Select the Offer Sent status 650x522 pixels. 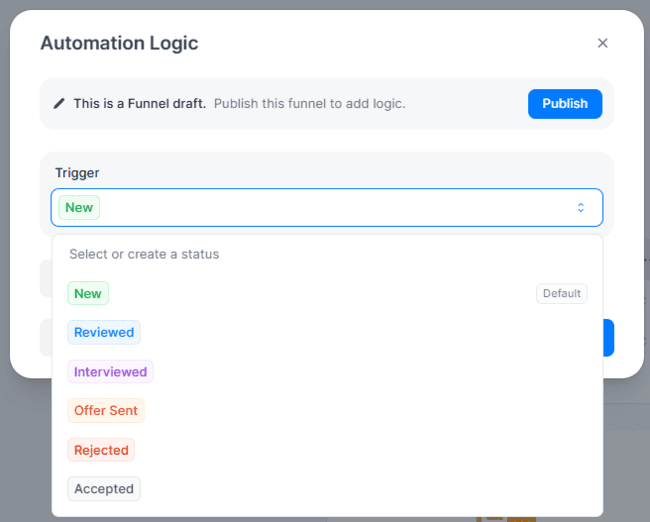click(x=106, y=410)
